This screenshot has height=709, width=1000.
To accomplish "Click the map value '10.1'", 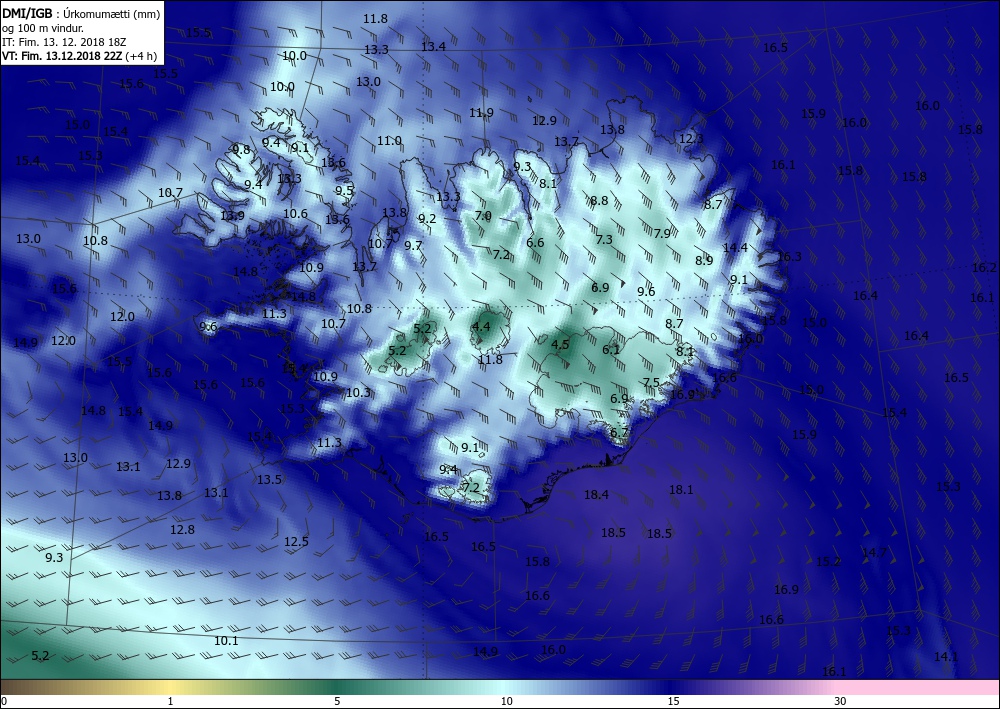I will click(x=226, y=641).
